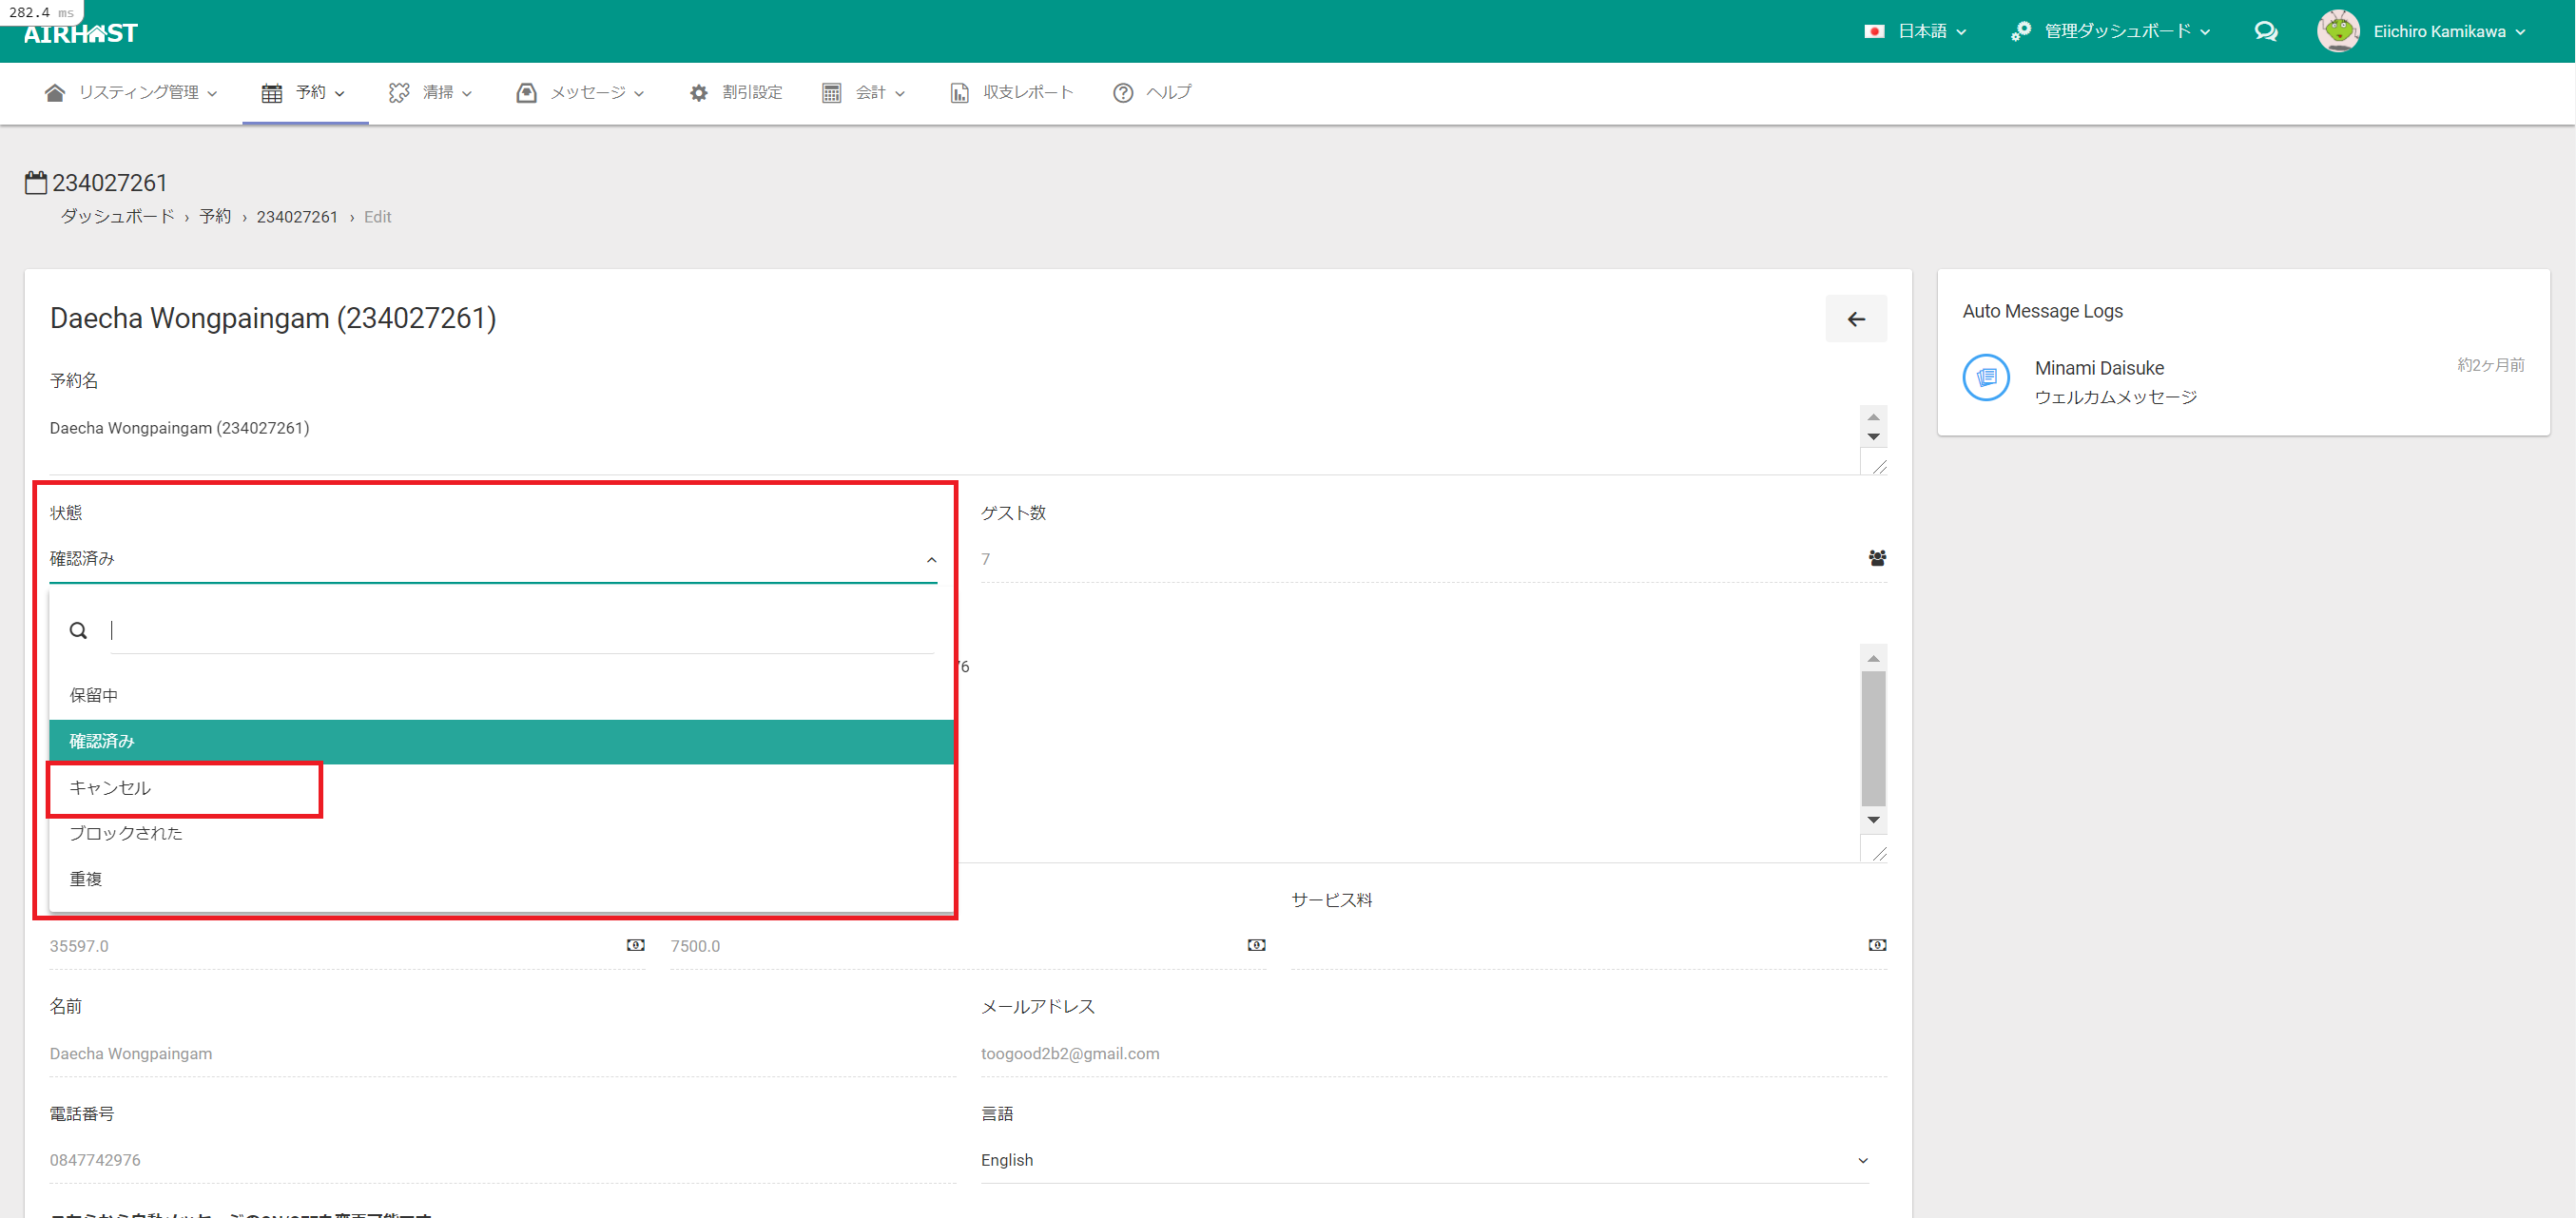Click the guests group icon
The width and height of the screenshot is (2576, 1218).
[x=1877, y=558]
